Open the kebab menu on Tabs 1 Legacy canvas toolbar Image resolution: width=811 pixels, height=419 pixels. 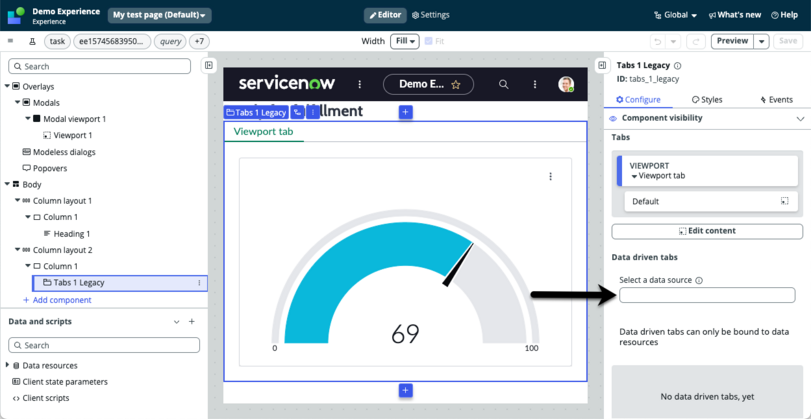[x=312, y=112]
